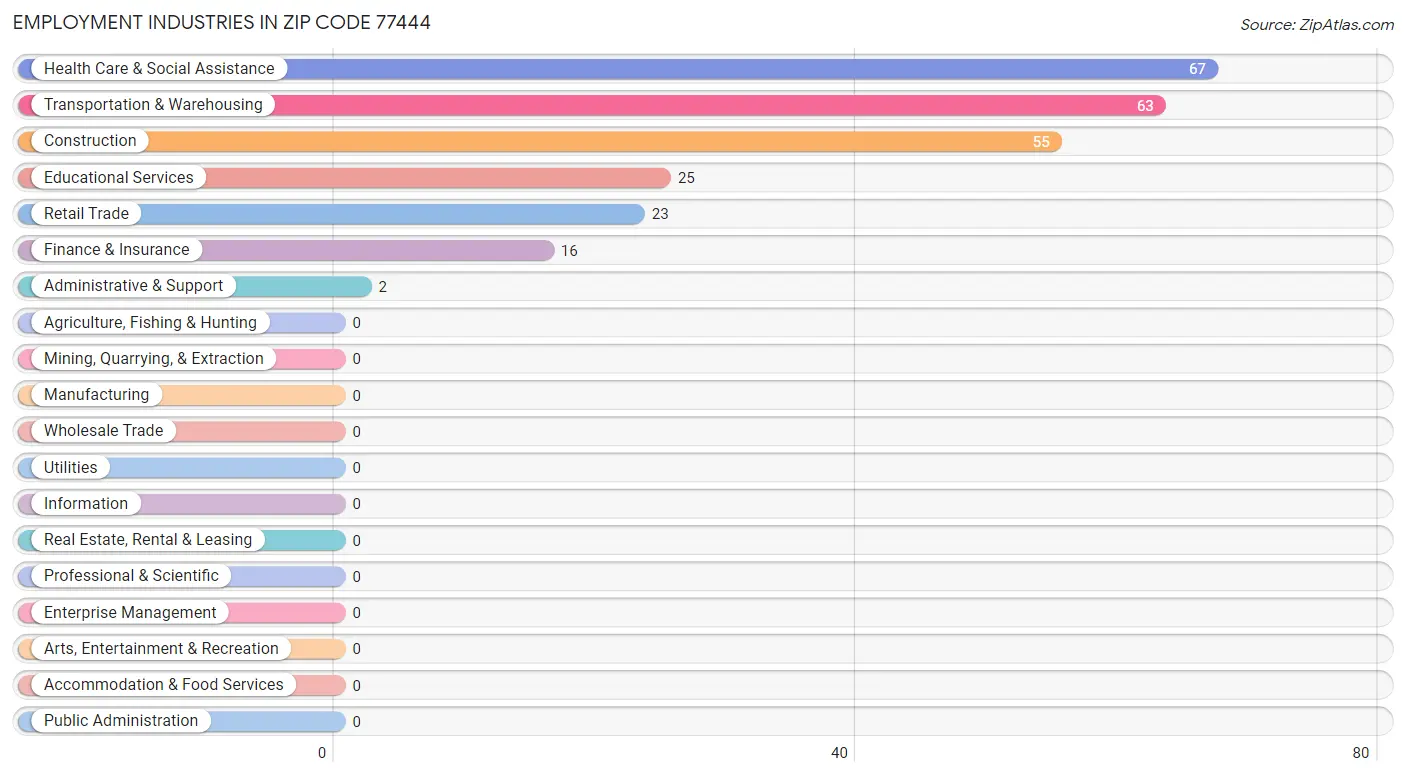Click the value 16 beside Finance & Insurance
The height and width of the screenshot is (776, 1406).
click(x=569, y=250)
